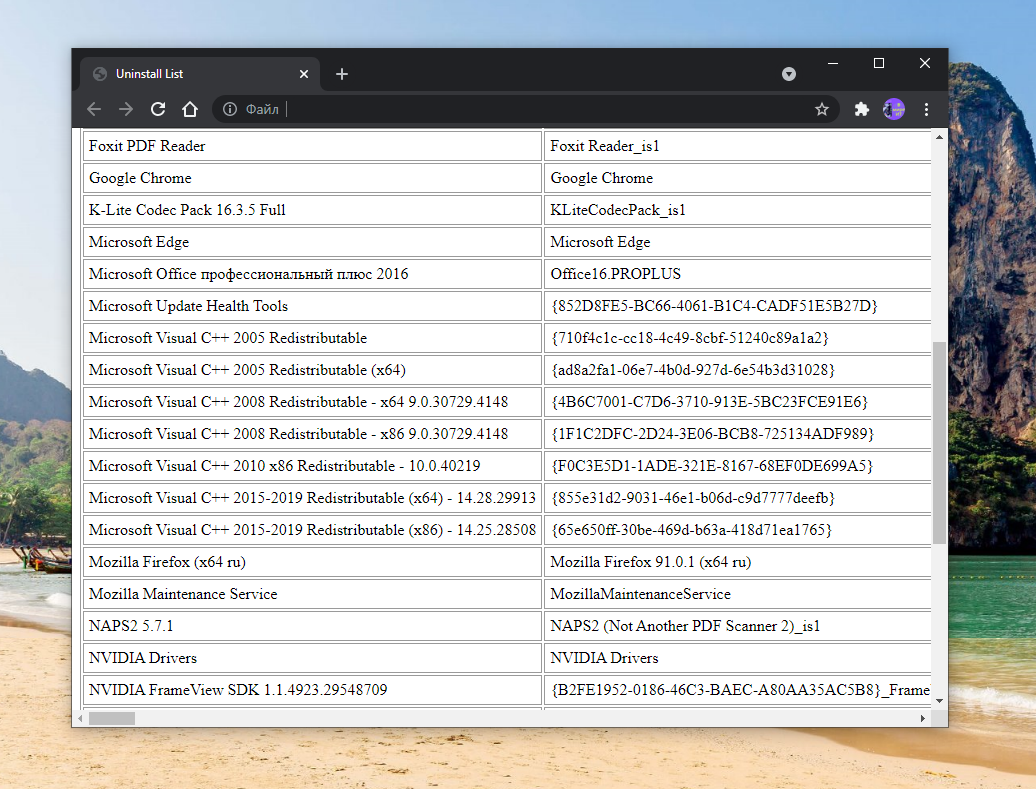Click the 'MozillaMaintenanceService' cell
The height and width of the screenshot is (789, 1036).
pyautogui.click(x=737, y=594)
